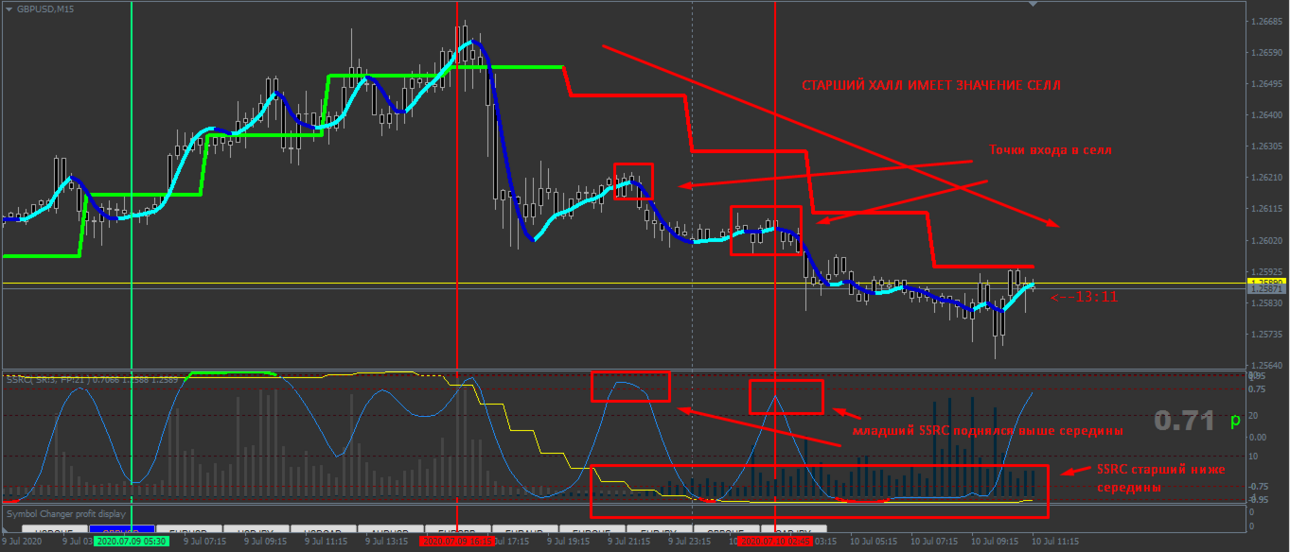Image resolution: width=1290 pixels, height=552 pixels.
Task: Click the 1.25735 level on the price scale
Action: point(1266,335)
